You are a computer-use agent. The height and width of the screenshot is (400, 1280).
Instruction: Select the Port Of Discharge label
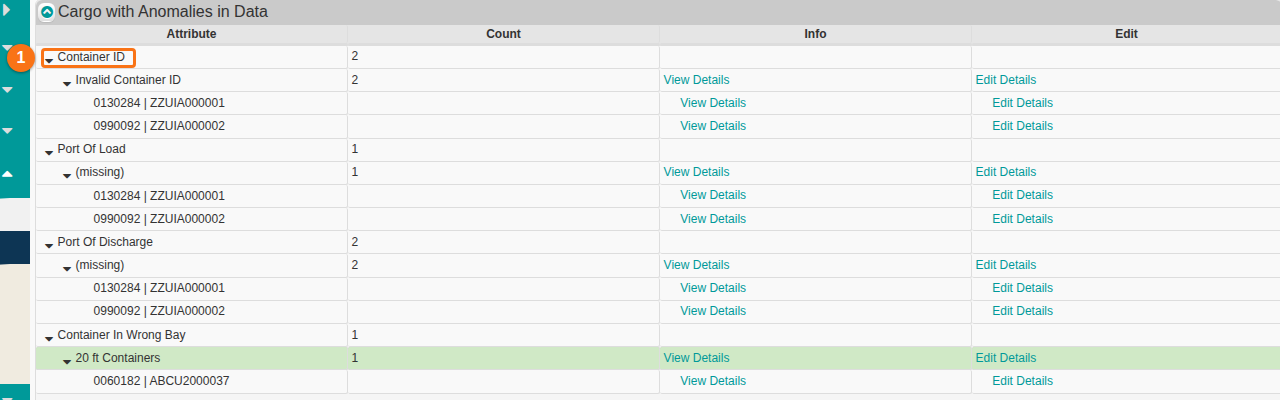tap(105, 242)
